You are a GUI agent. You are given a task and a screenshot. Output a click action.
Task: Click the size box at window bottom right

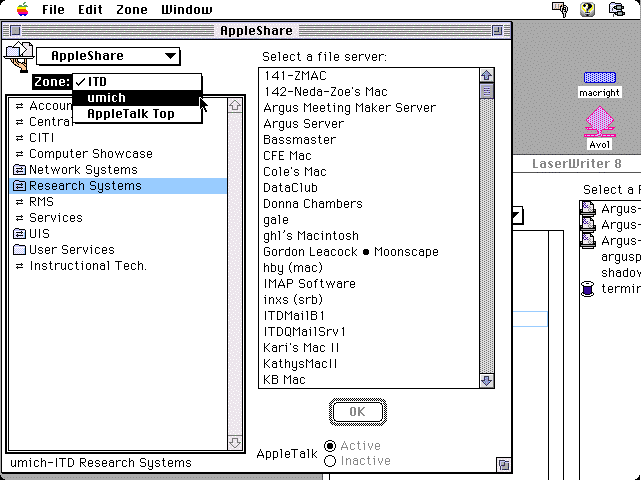point(504,465)
